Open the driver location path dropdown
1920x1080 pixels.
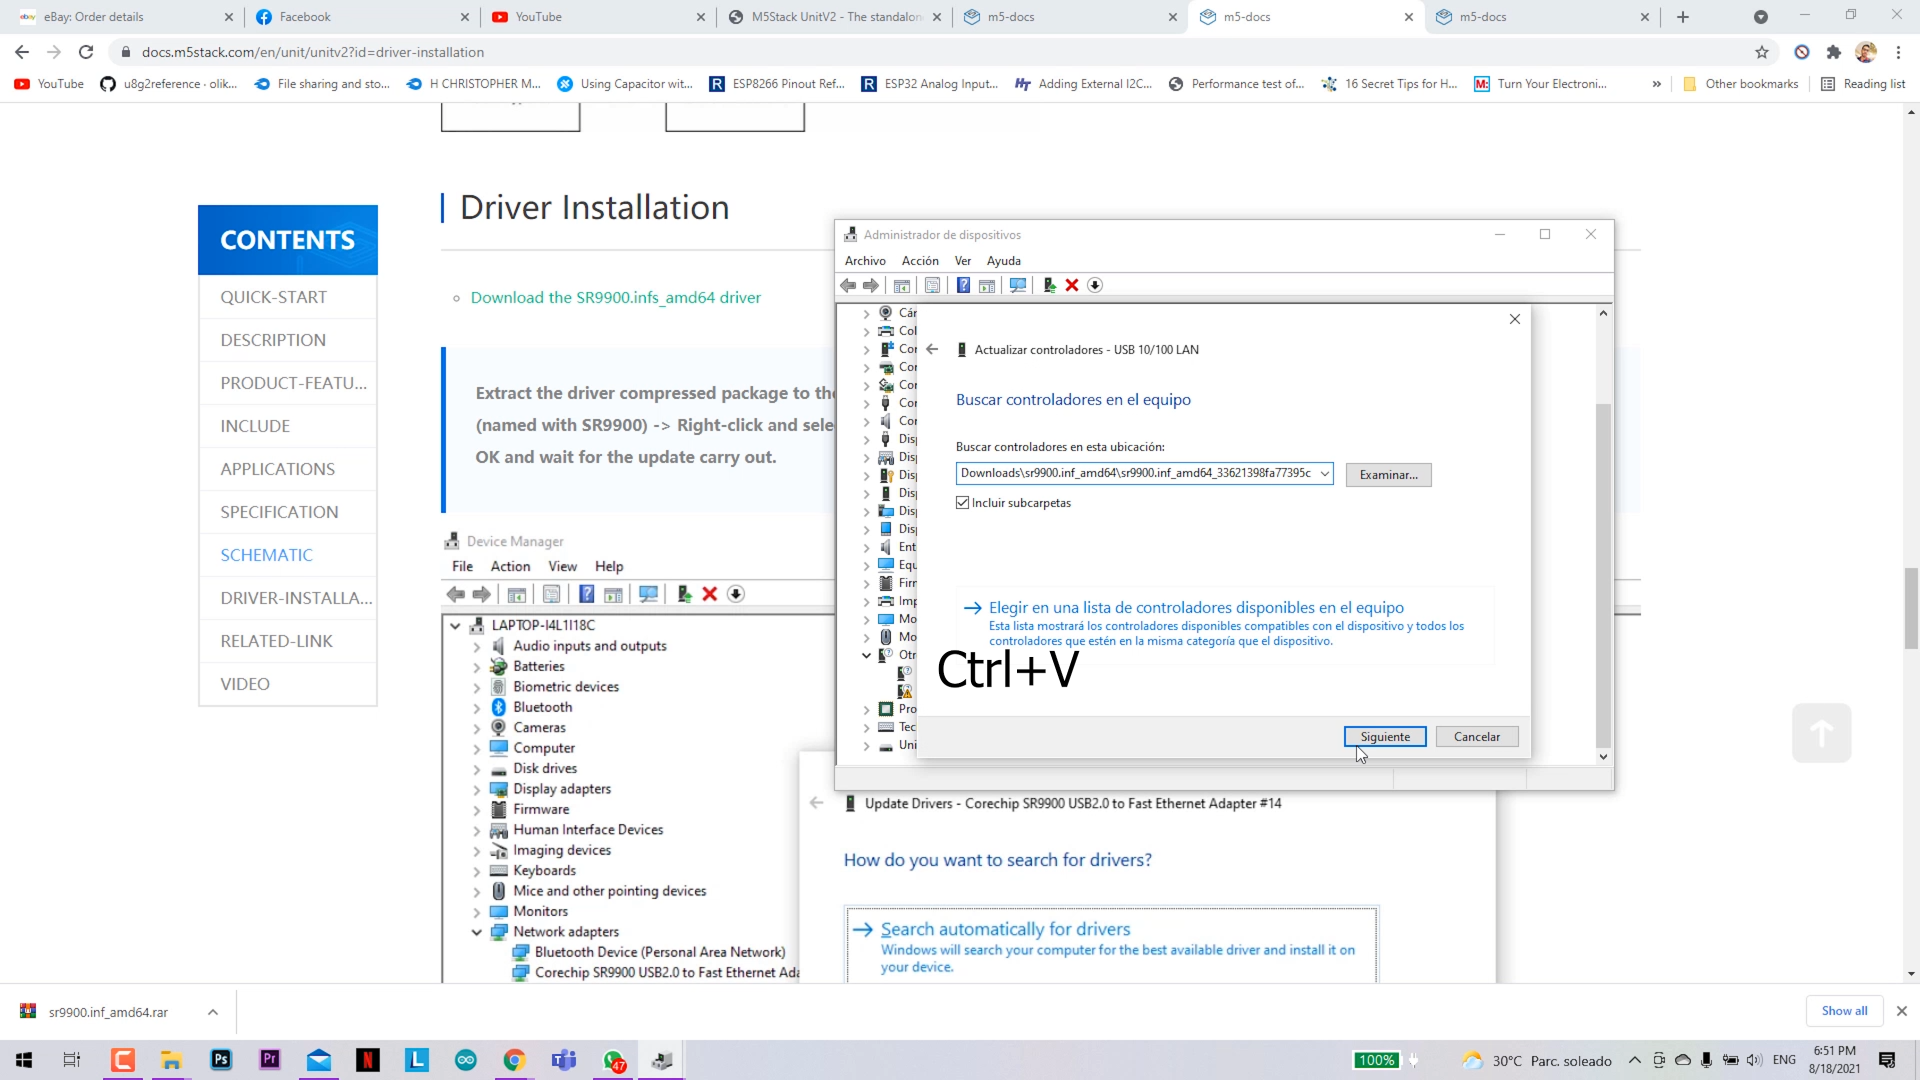(x=1324, y=474)
